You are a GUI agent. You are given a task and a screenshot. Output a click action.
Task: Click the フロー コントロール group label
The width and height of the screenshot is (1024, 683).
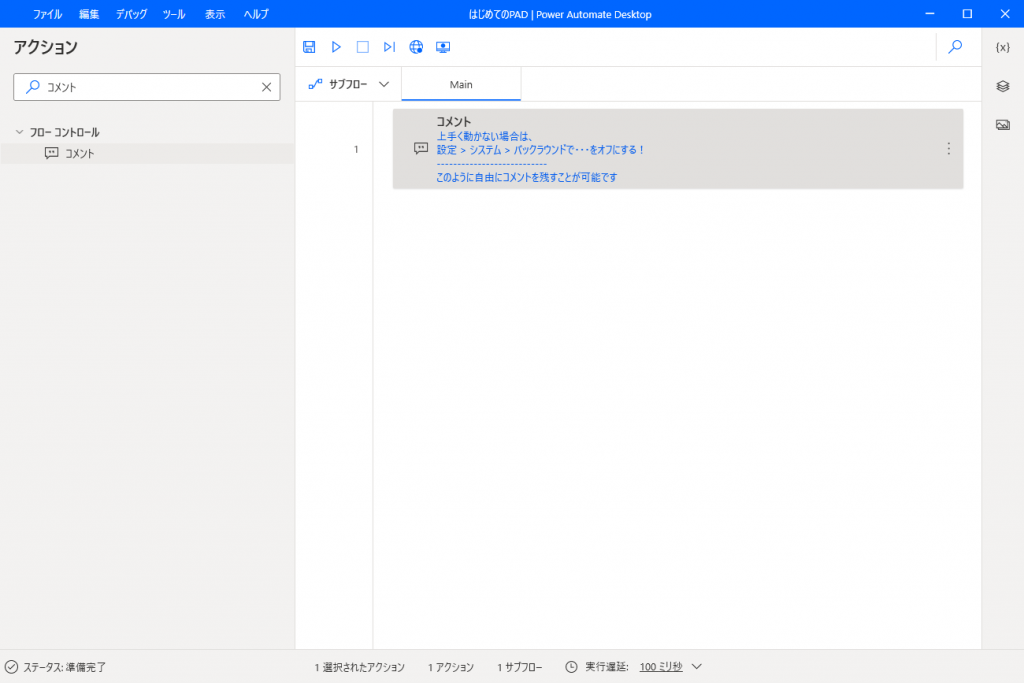[65, 133]
